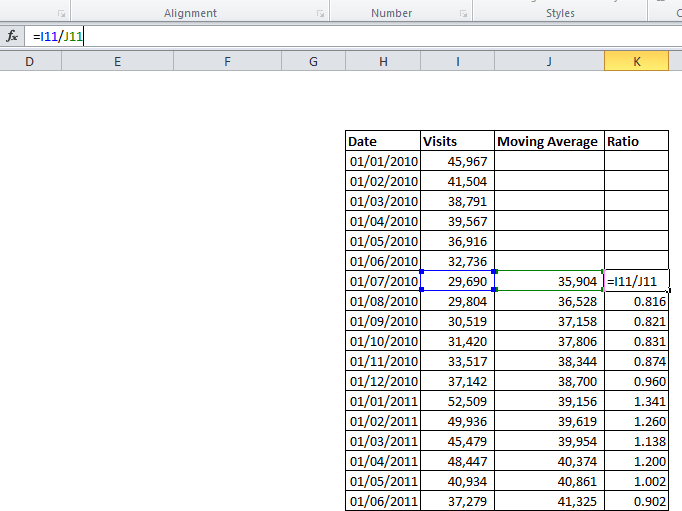This screenshot has width=682, height=511.
Task: Select column E header
Action: [117, 62]
